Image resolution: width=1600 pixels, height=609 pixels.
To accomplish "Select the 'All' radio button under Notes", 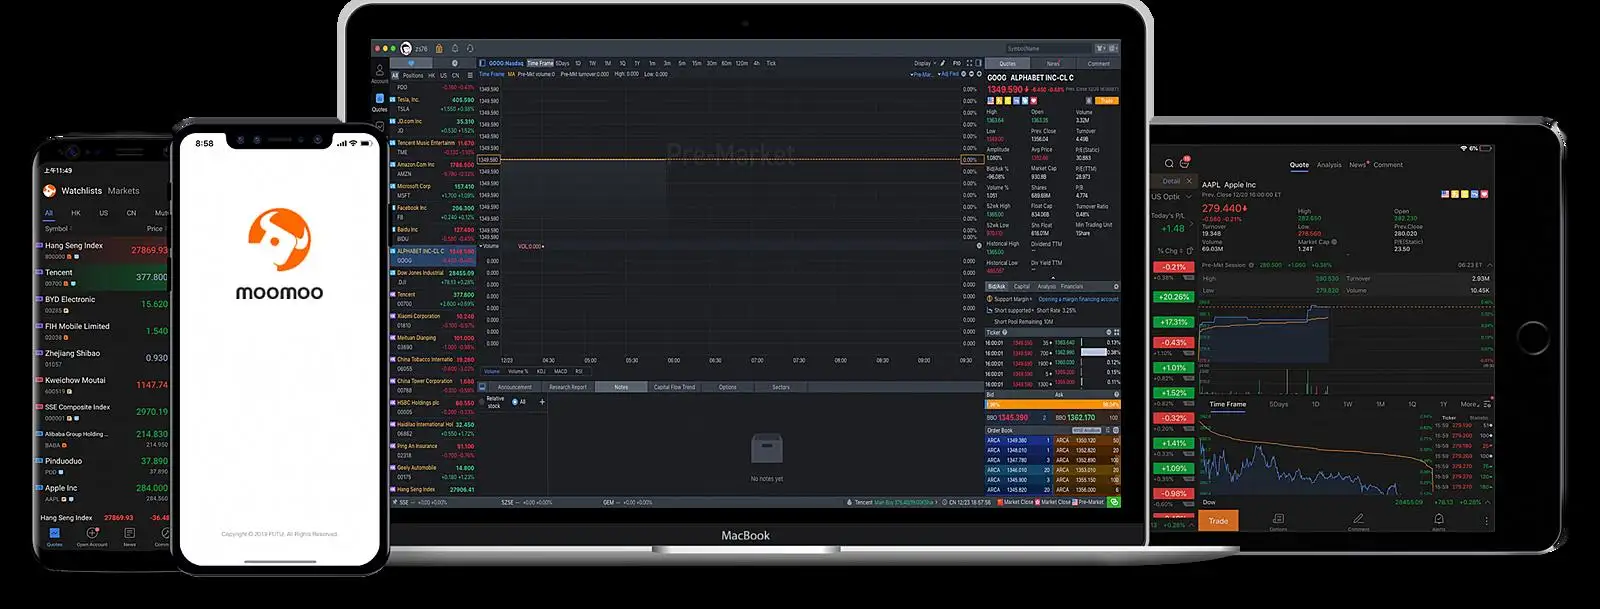I will [515, 402].
